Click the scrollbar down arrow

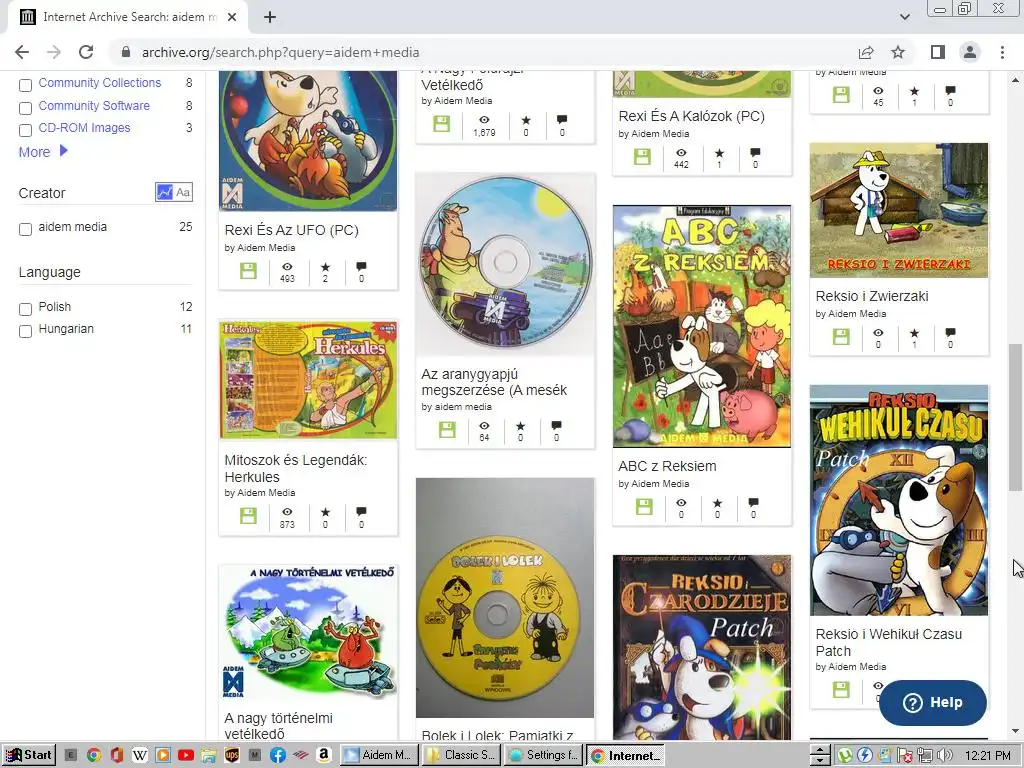tap(1016, 731)
